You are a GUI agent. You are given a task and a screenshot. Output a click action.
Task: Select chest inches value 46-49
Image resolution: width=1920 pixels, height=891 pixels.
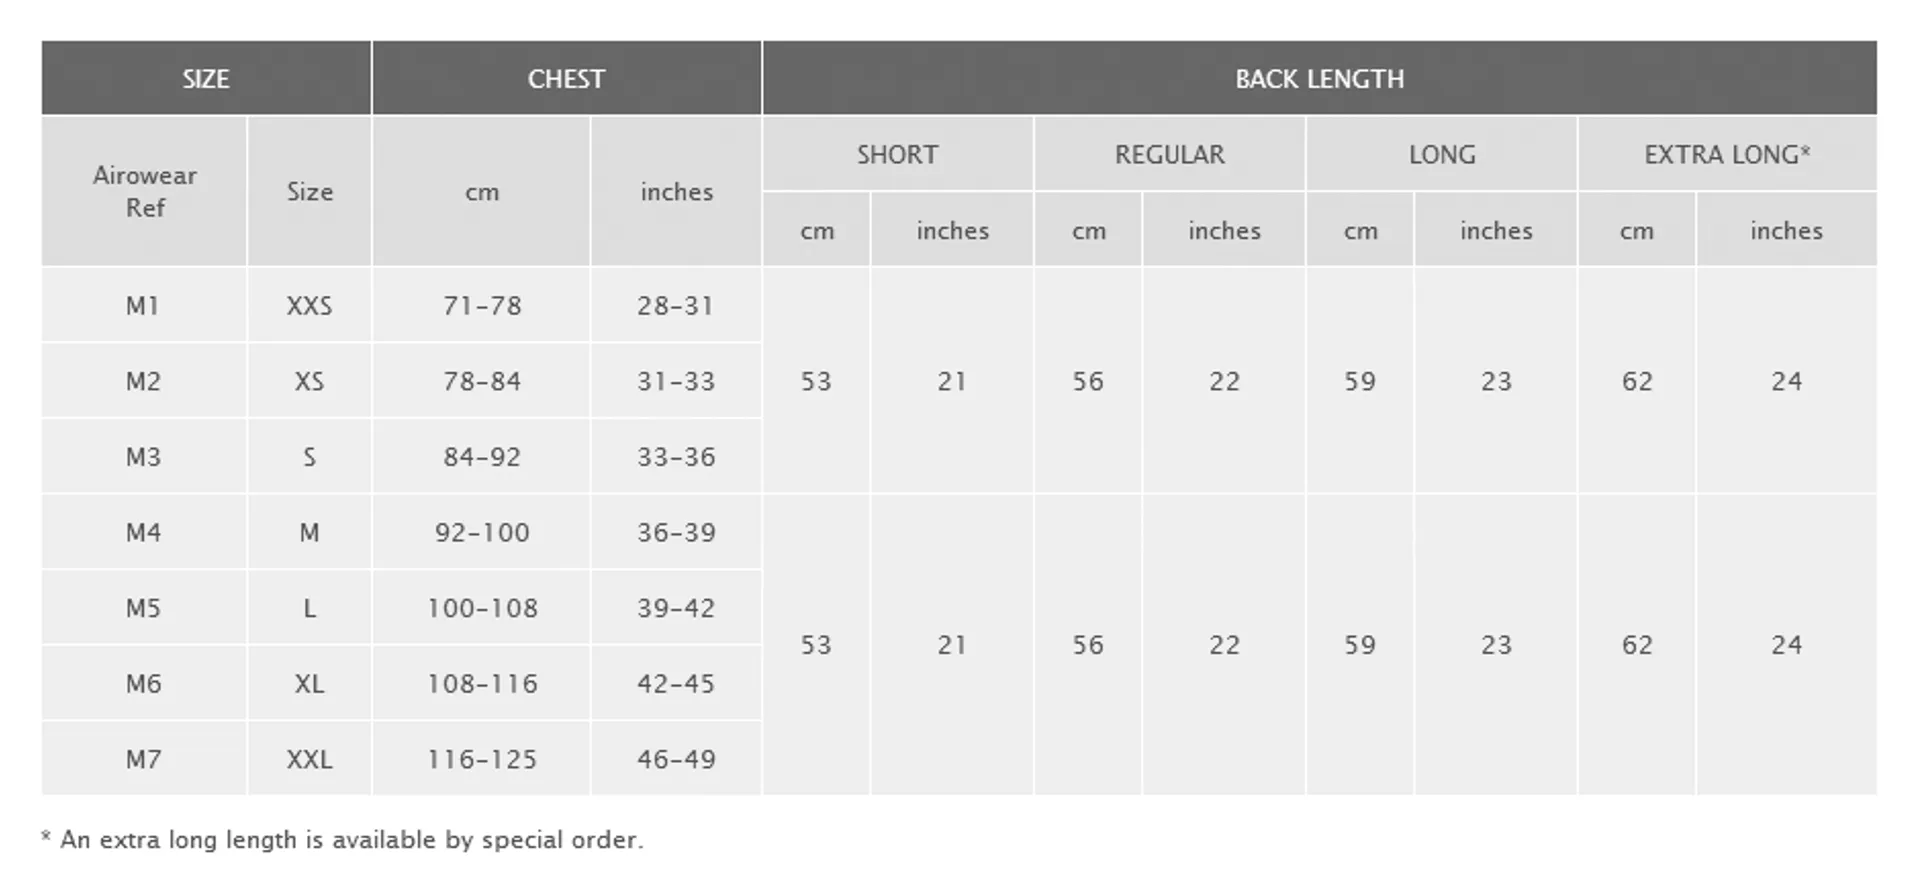pos(676,759)
